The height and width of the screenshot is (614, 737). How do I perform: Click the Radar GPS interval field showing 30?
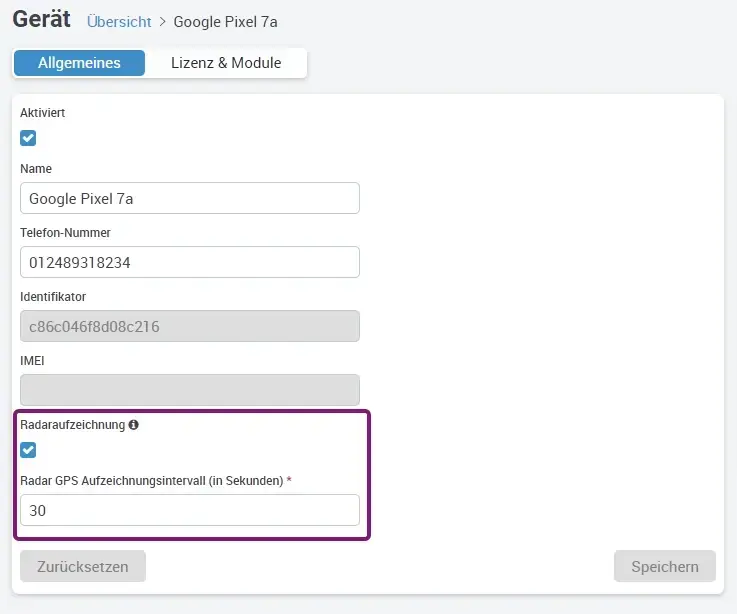pos(189,510)
